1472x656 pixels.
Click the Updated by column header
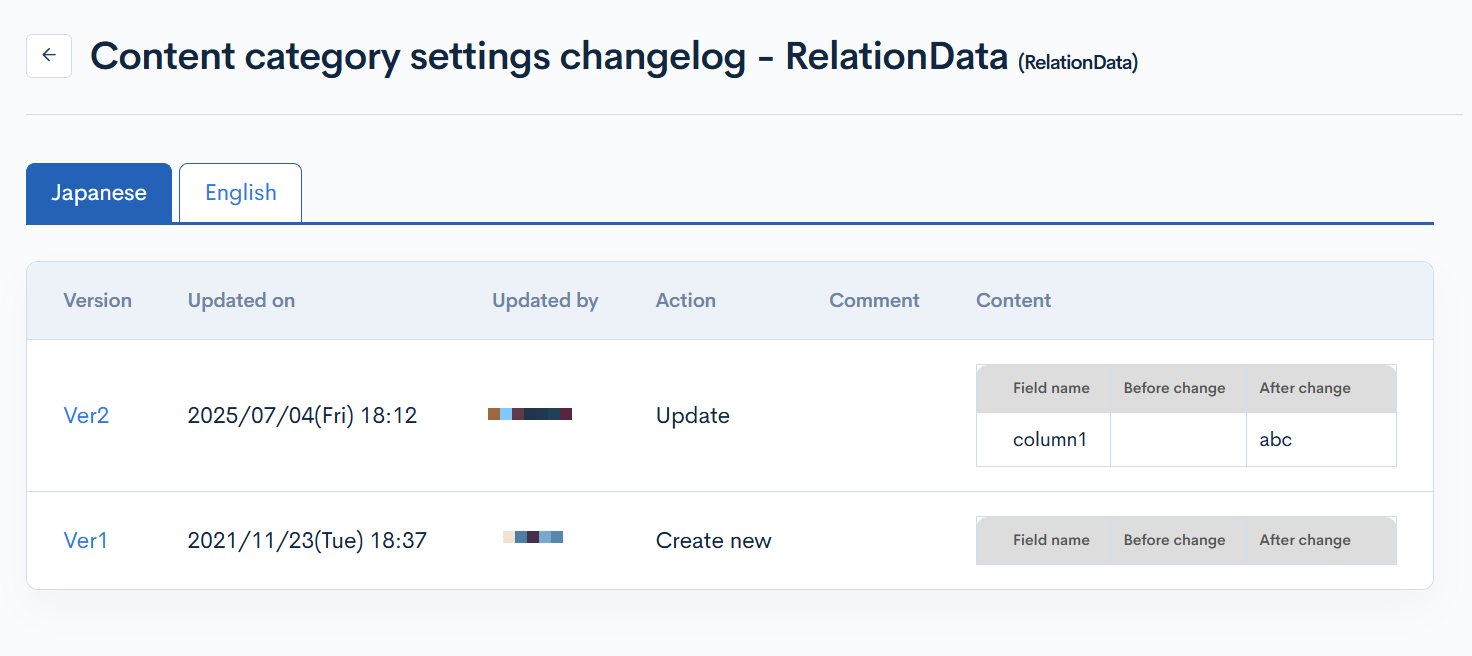coord(545,301)
